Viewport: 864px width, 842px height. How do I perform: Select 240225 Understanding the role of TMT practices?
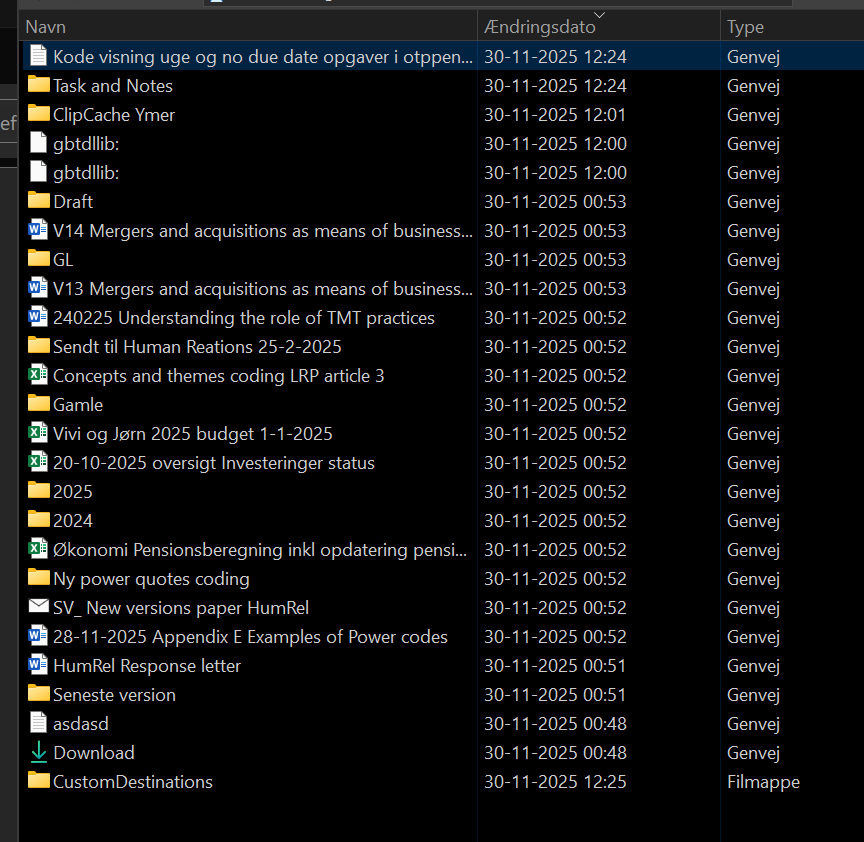pyautogui.click(x=243, y=318)
